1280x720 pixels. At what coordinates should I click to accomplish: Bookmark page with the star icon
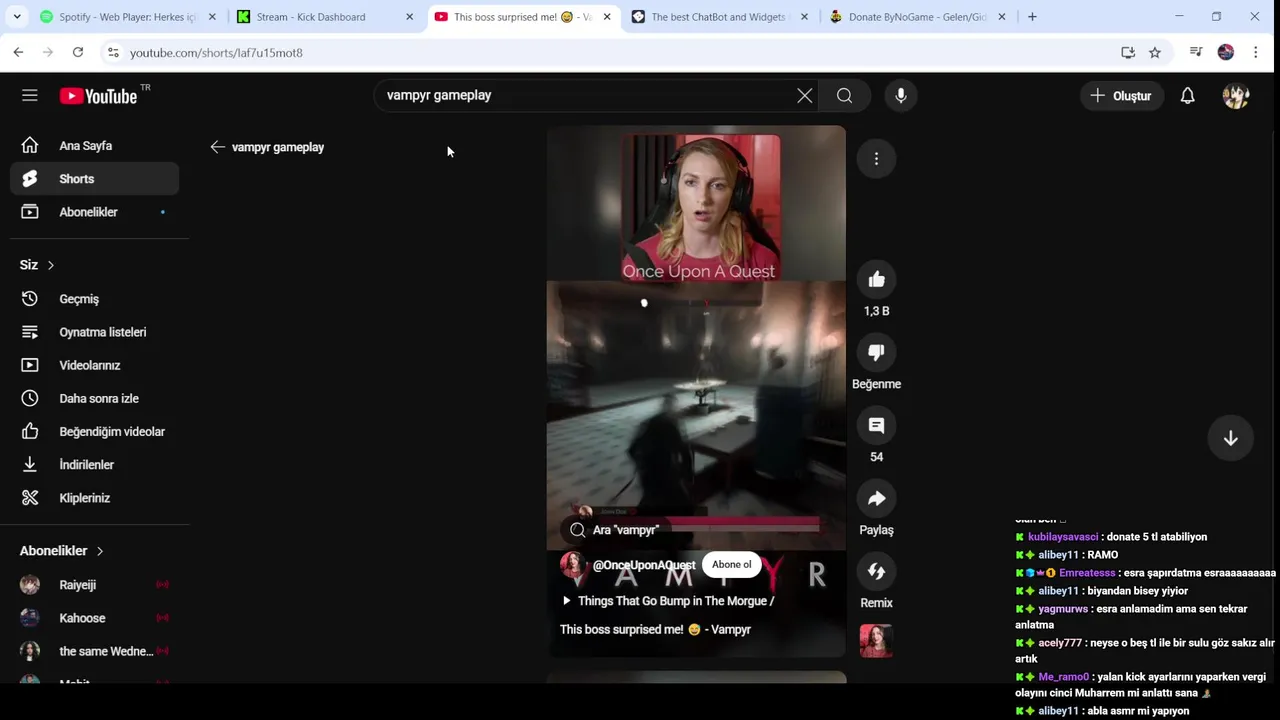1155,52
